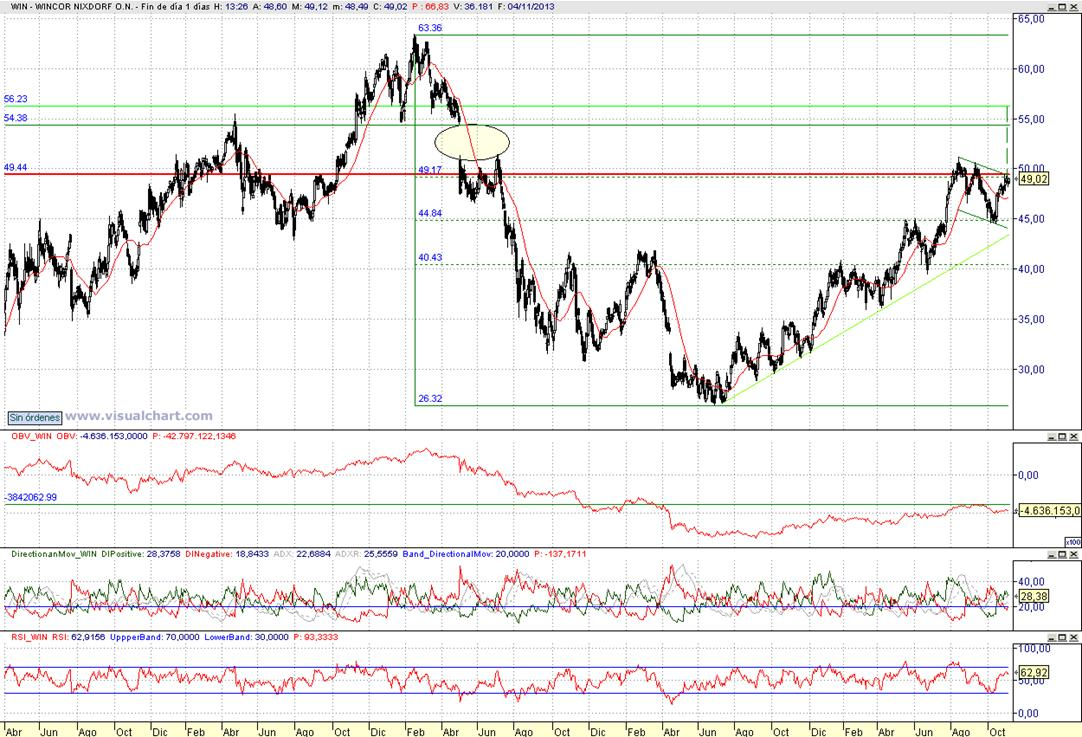Viewport: 1082px width, 737px height.
Task: Minimize the WIN price chart panel
Action: tap(1052, 6)
